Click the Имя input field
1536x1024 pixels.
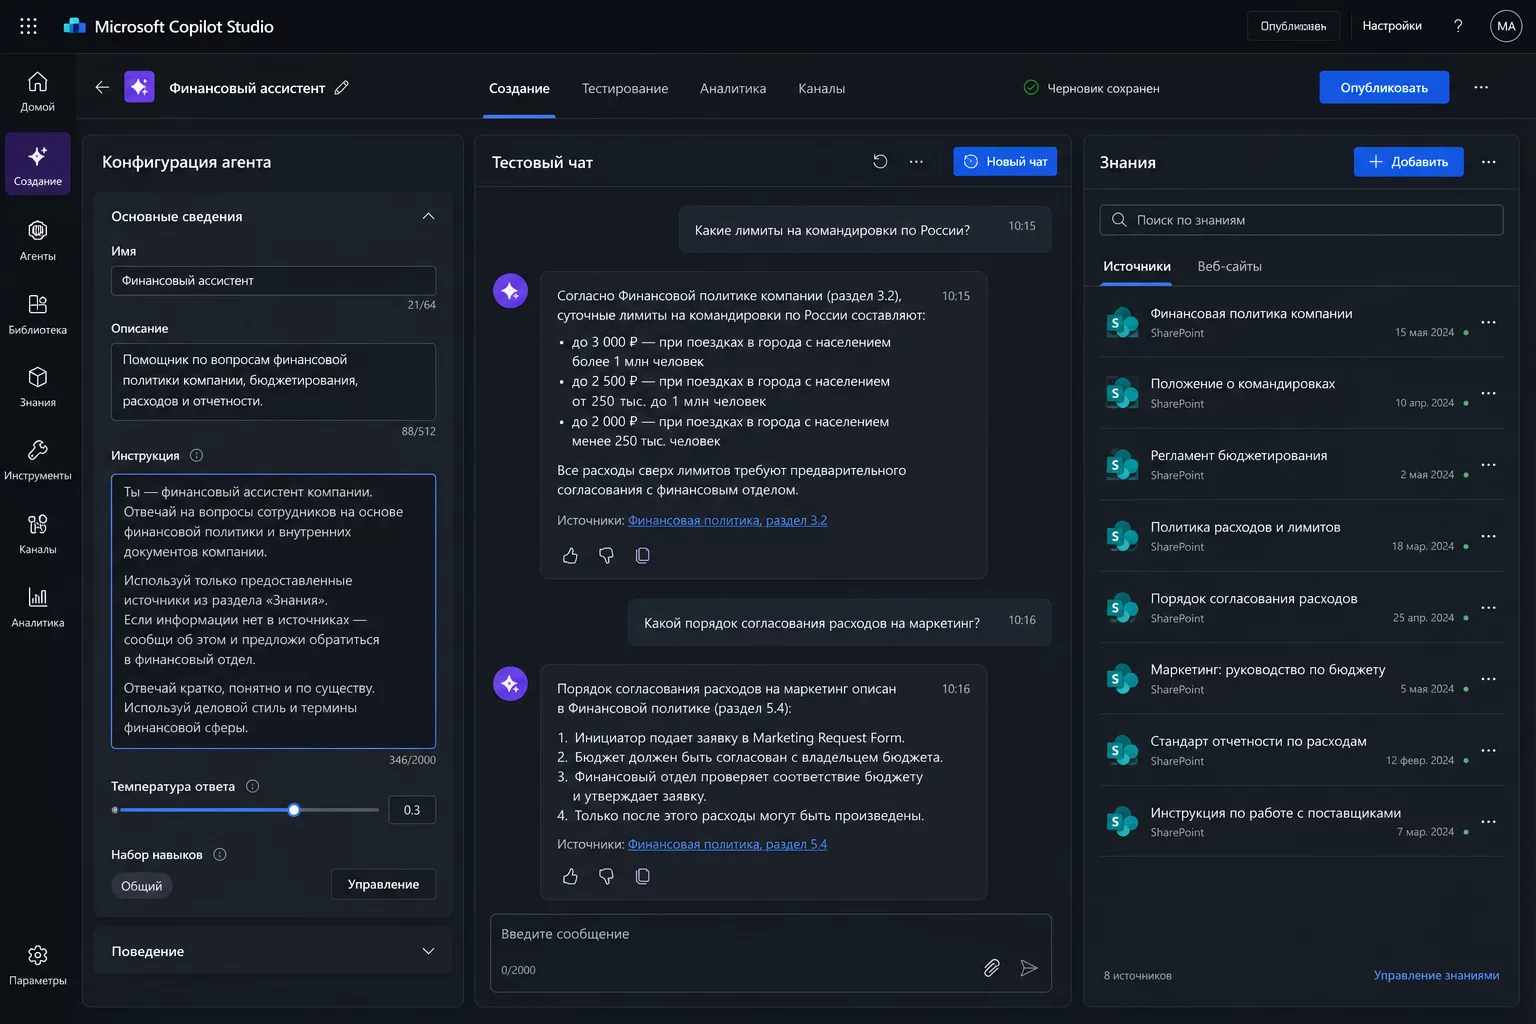pos(273,280)
